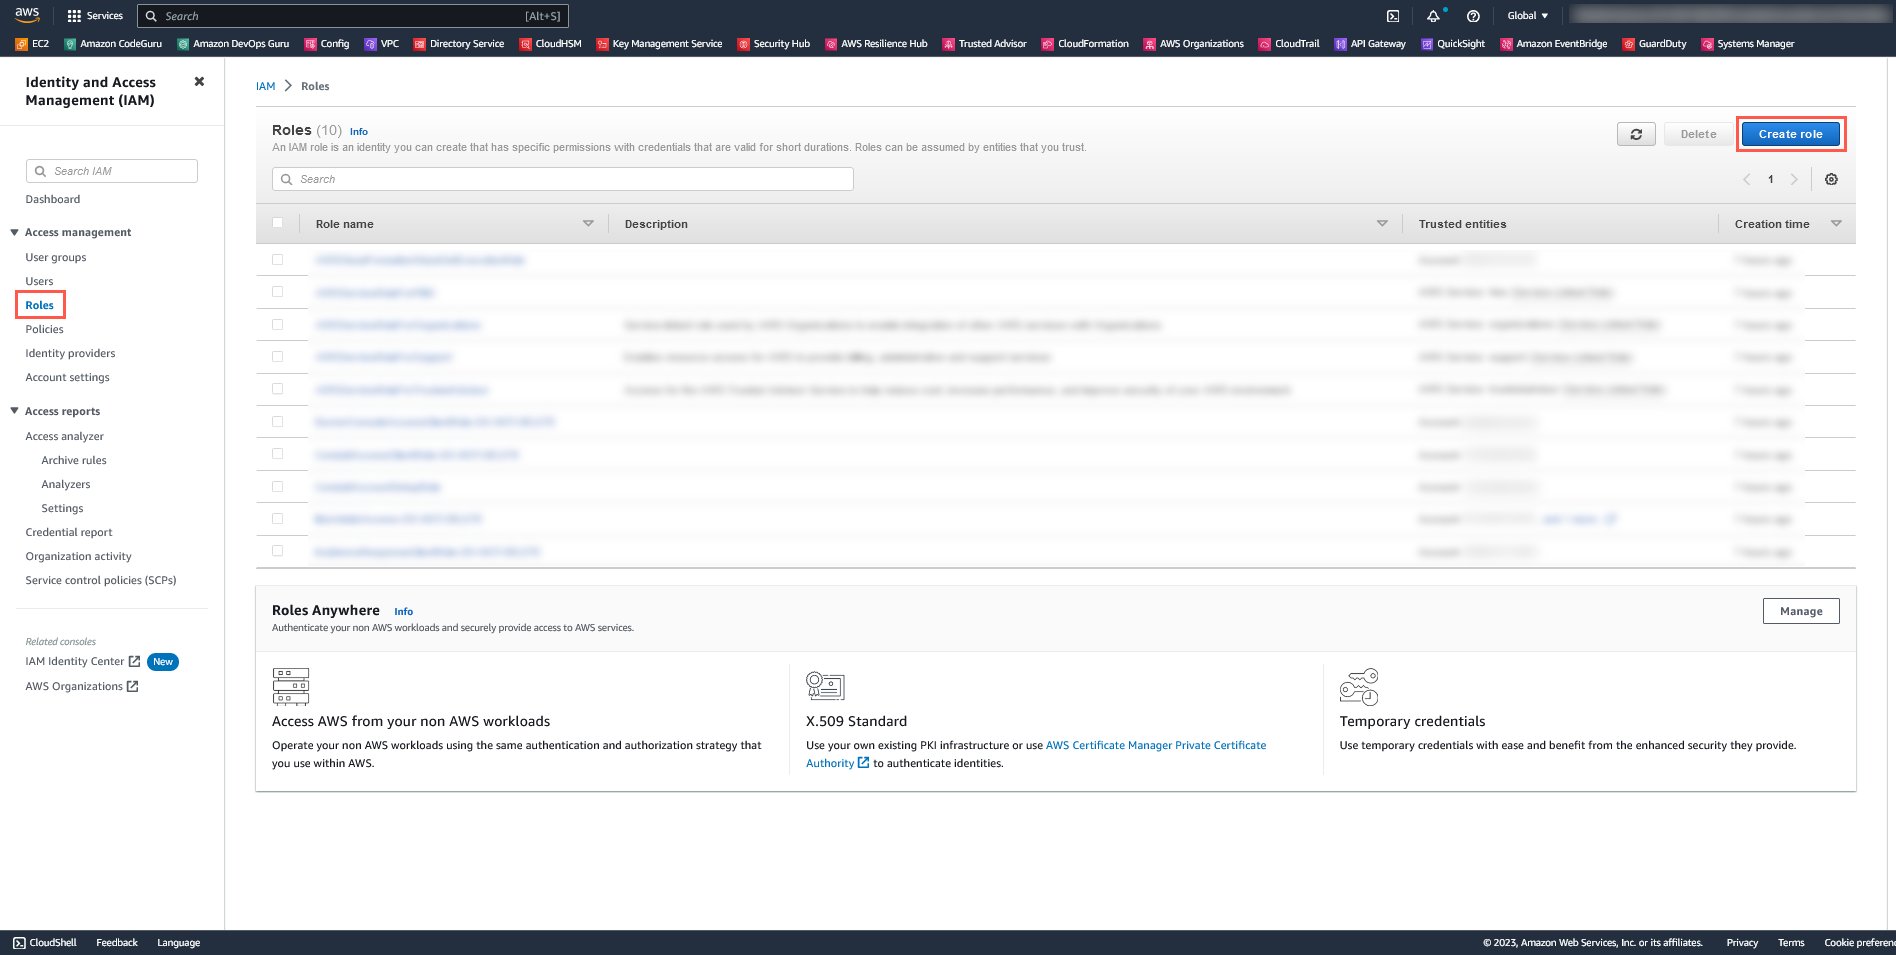The width and height of the screenshot is (1896, 955).
Task: Focus the top AWS console search bar
Action: (353, 16)
